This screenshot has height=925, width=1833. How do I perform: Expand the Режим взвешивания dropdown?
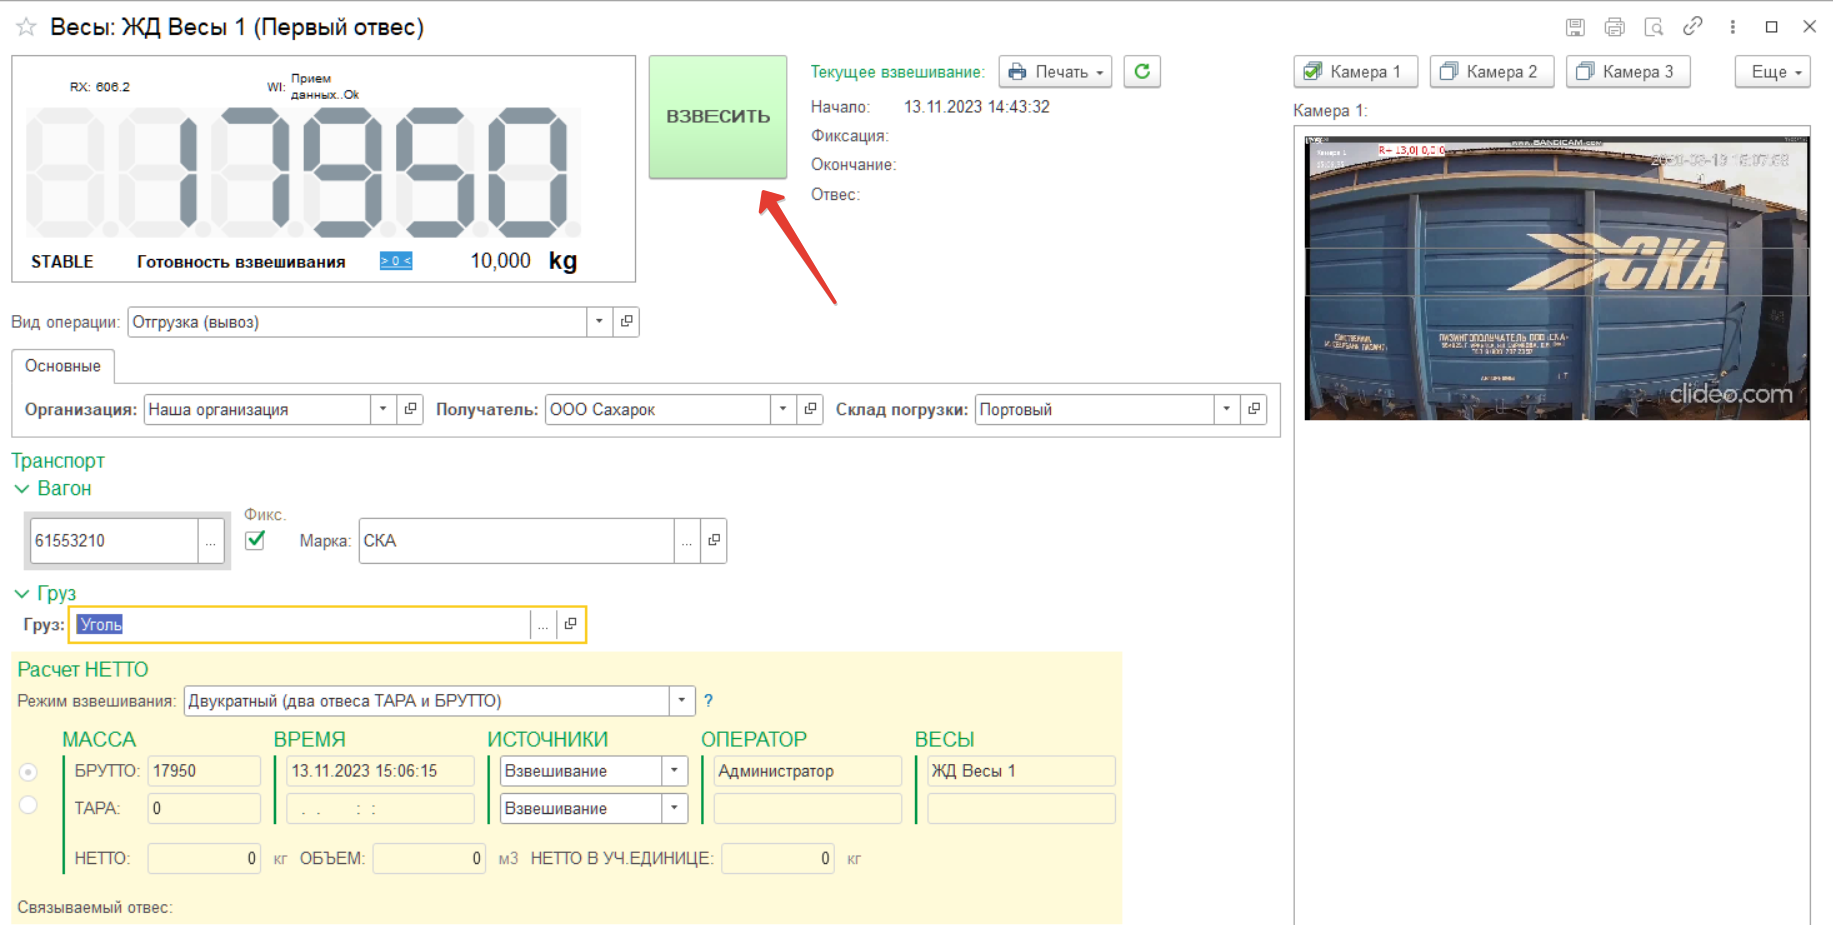coord(681,701)
